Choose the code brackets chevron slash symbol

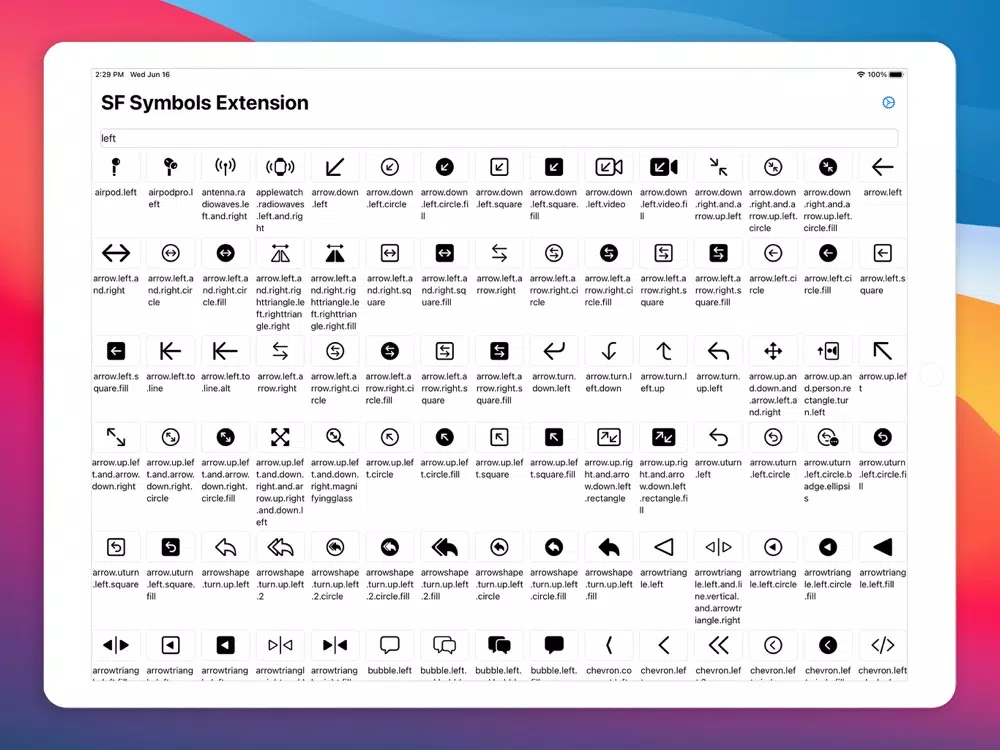click(x=883, y=645)
